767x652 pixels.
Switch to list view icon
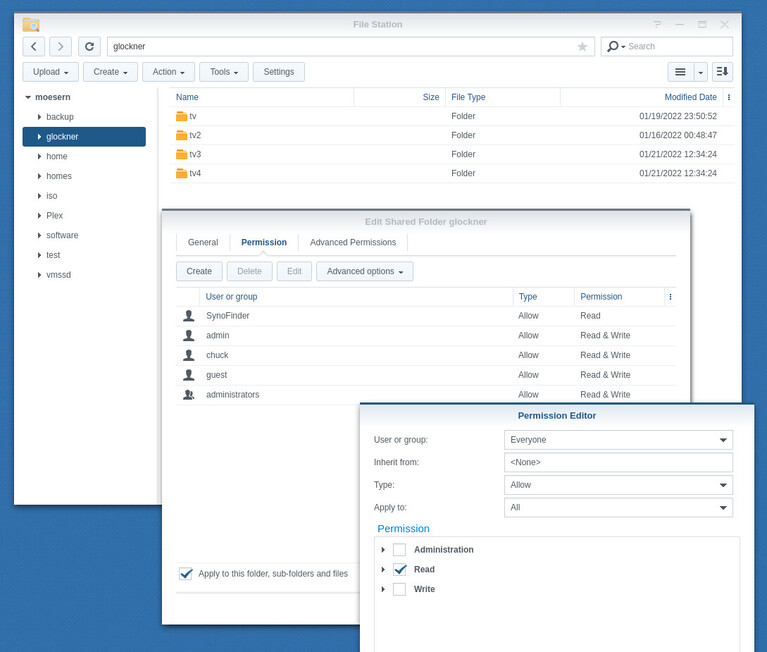[680, 72]
